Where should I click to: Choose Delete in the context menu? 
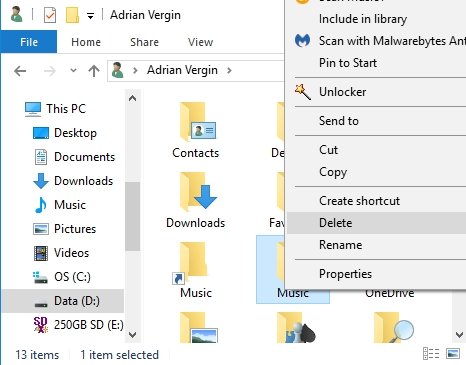tap(377, 223)
